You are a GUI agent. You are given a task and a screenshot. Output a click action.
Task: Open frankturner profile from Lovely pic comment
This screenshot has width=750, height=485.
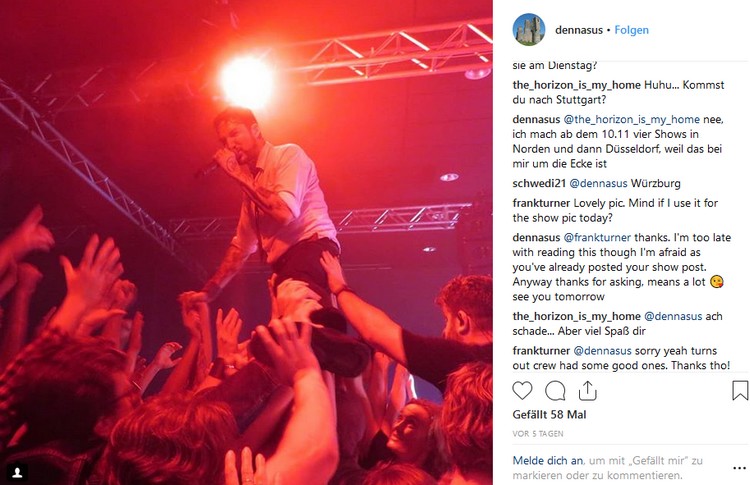click(x=541, y=203)
